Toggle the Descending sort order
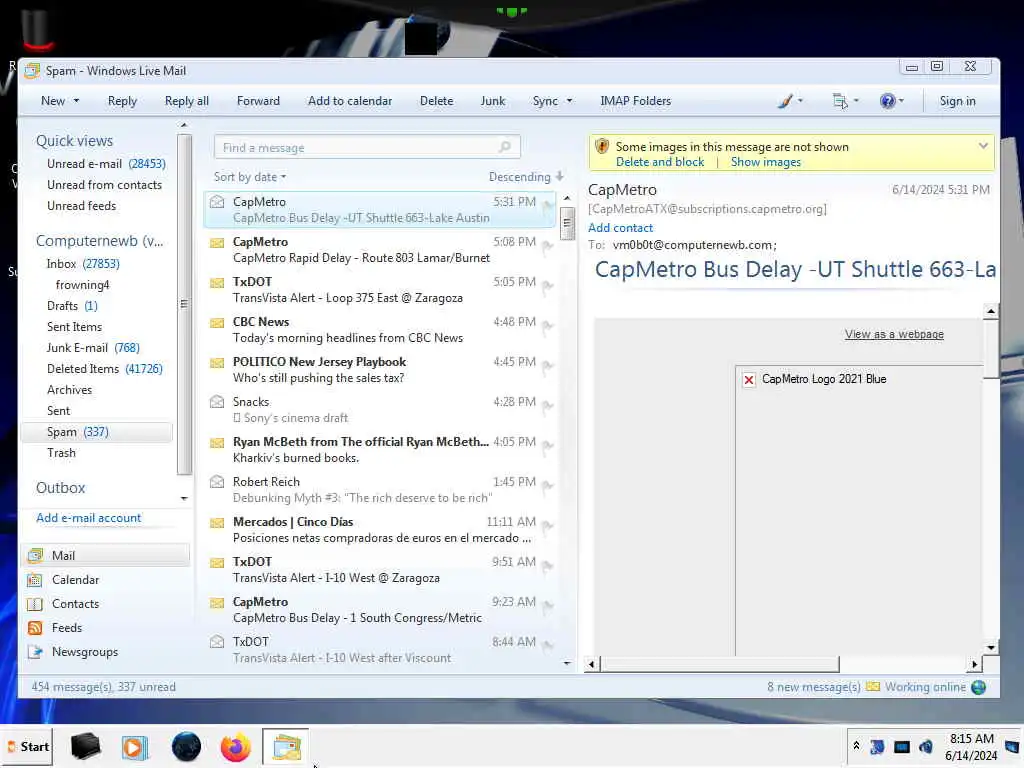The image size is (1024, 768). (x=526, y=177)
